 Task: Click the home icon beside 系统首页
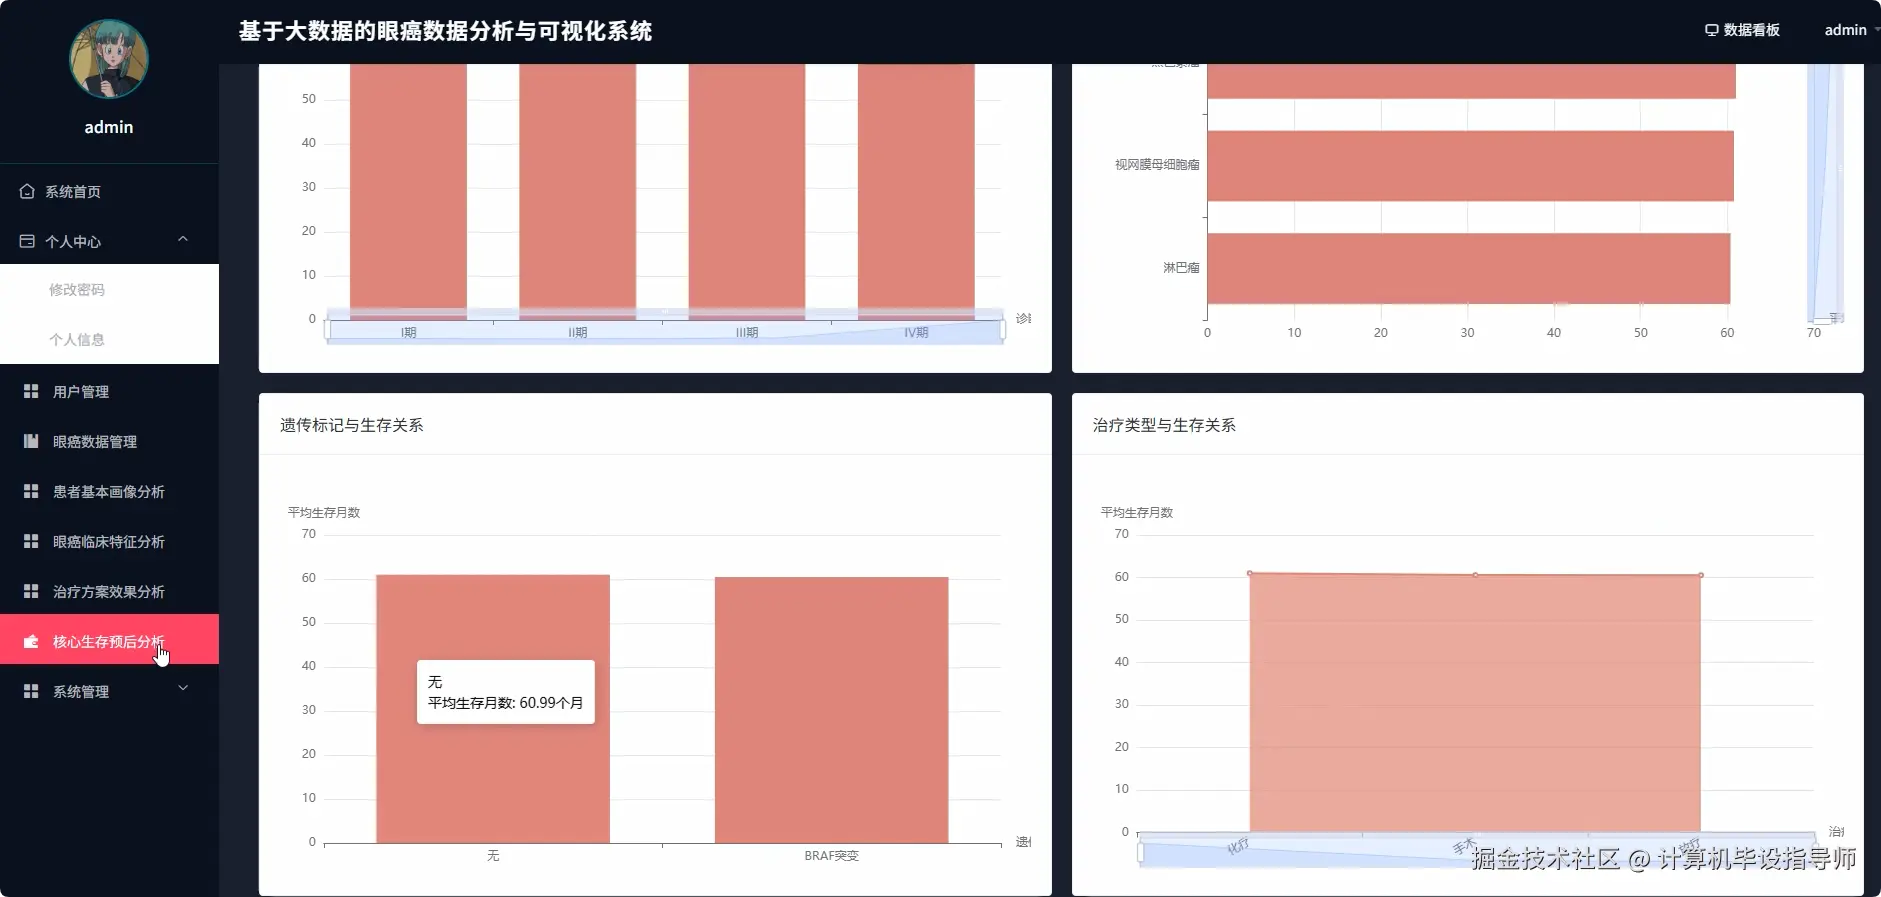(27, 191)
